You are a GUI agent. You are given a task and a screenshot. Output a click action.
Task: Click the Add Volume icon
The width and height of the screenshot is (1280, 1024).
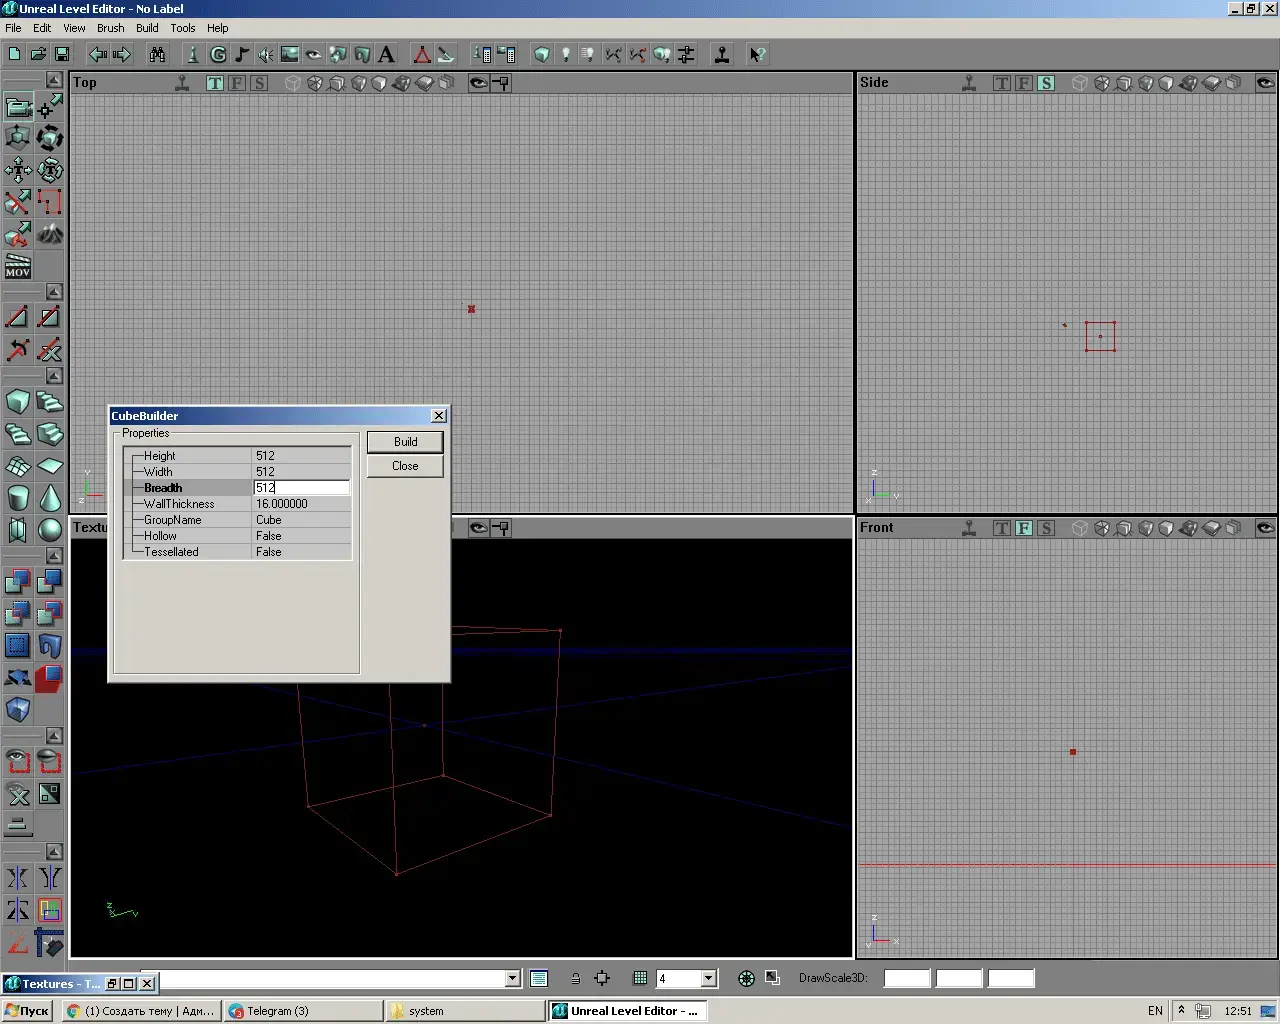[18, 710]
